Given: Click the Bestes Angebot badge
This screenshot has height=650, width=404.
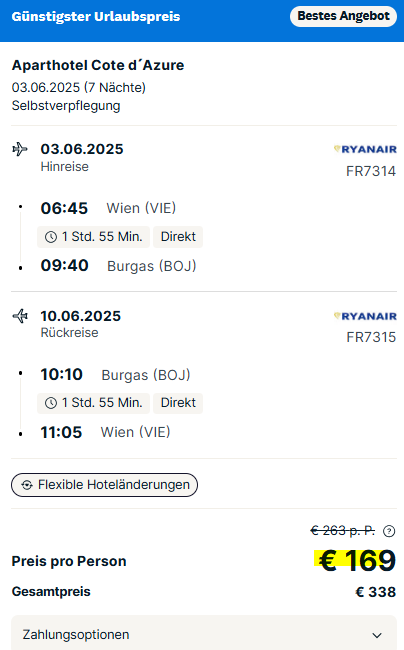Looking at the screenshot, I should (x=344, y=16).
